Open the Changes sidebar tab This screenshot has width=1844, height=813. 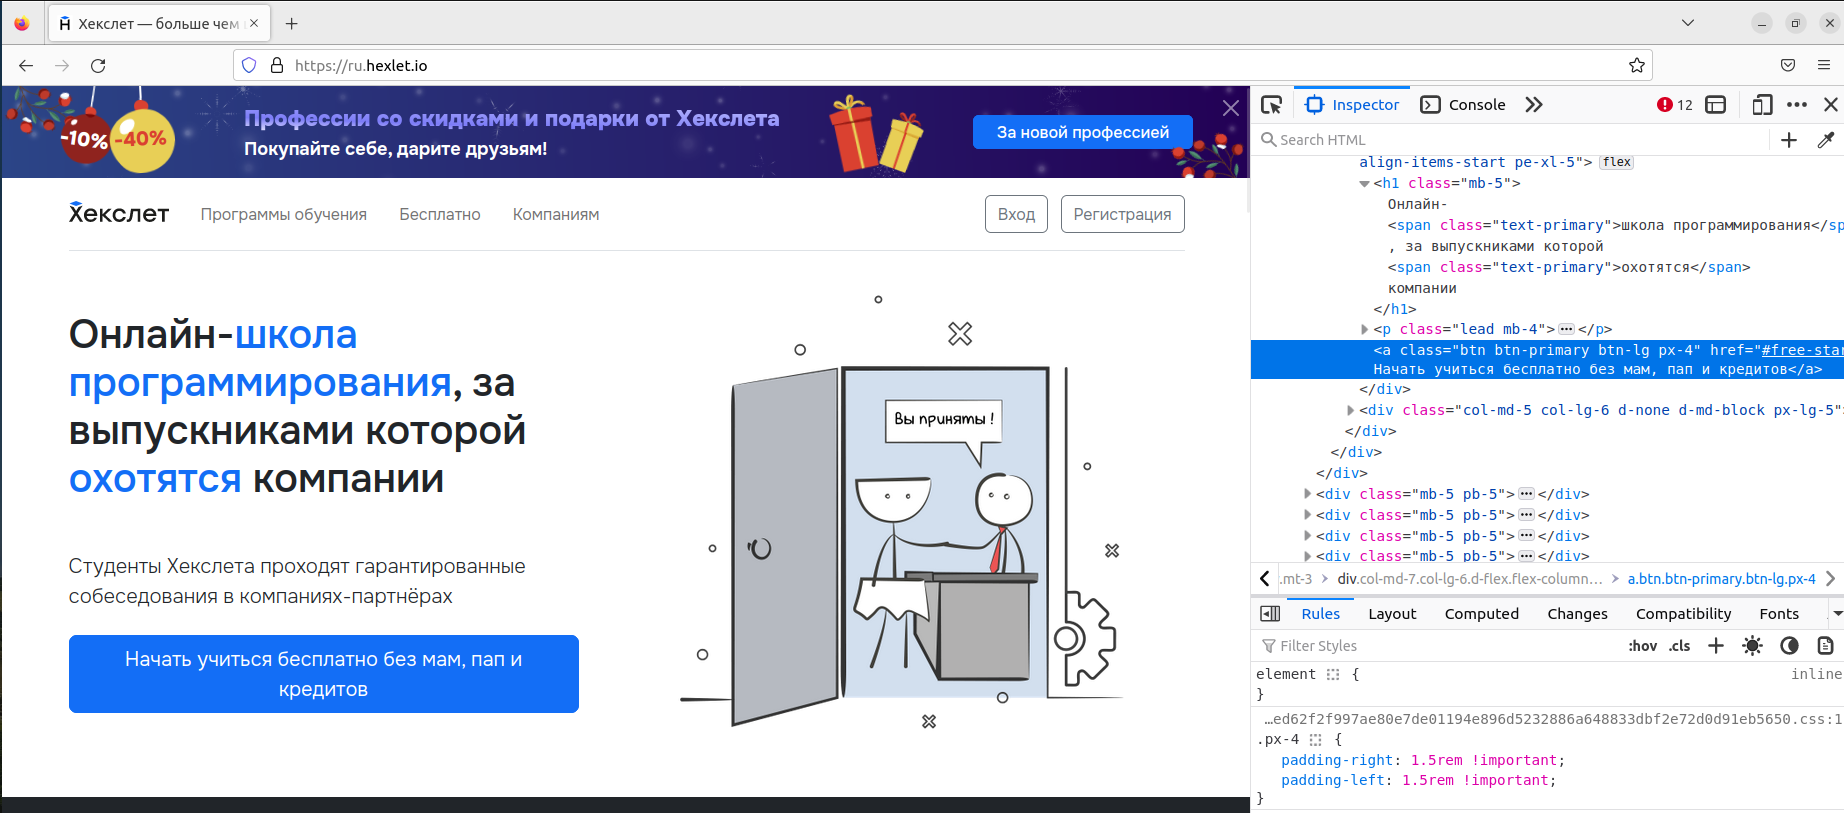click(1577, 614)
